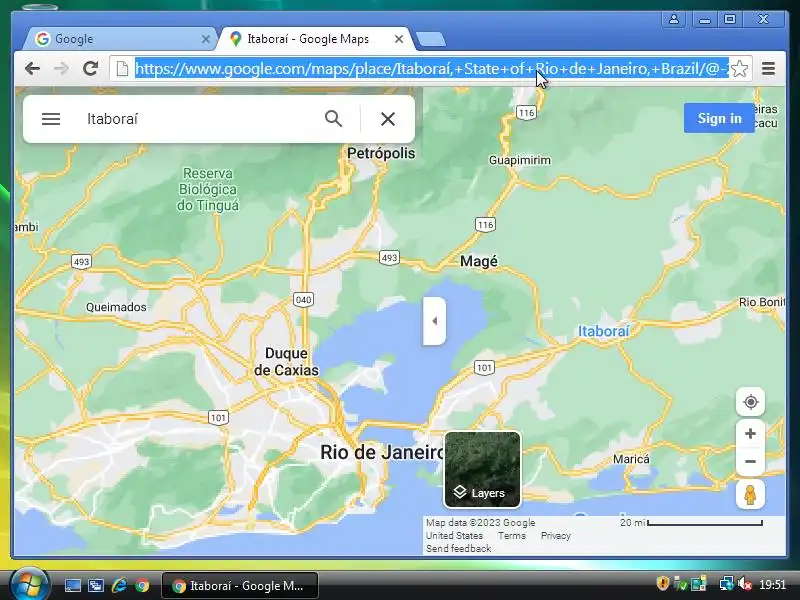Open the Terms link
Viewport: 800px width, 600px height.
[512, 536]
